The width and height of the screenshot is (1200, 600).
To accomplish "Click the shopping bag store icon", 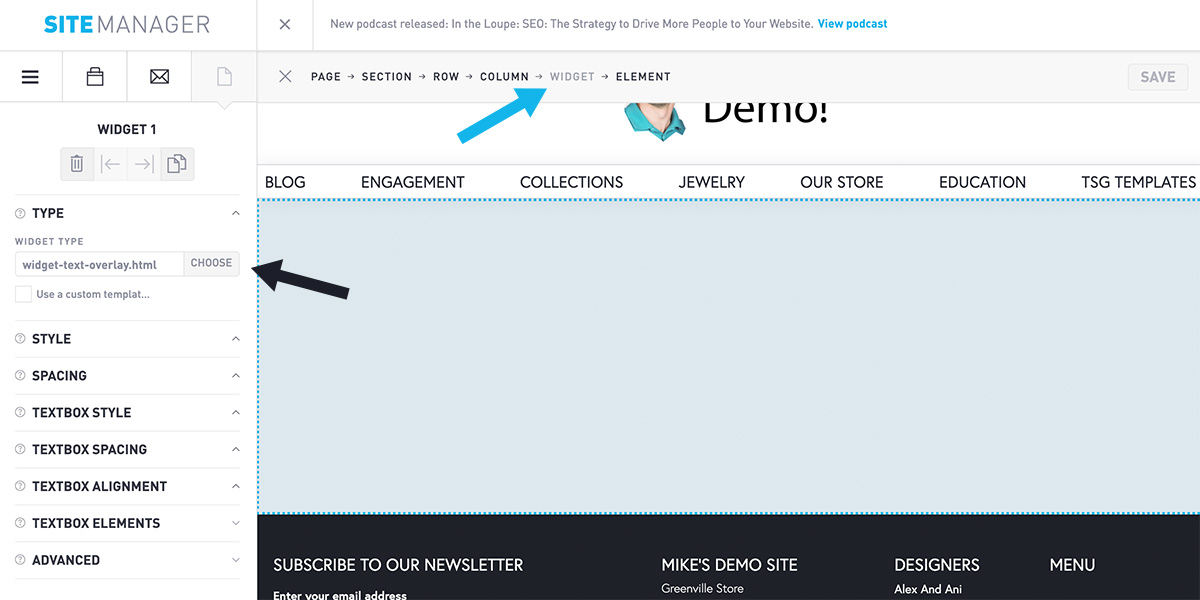I will pos(95,77).
